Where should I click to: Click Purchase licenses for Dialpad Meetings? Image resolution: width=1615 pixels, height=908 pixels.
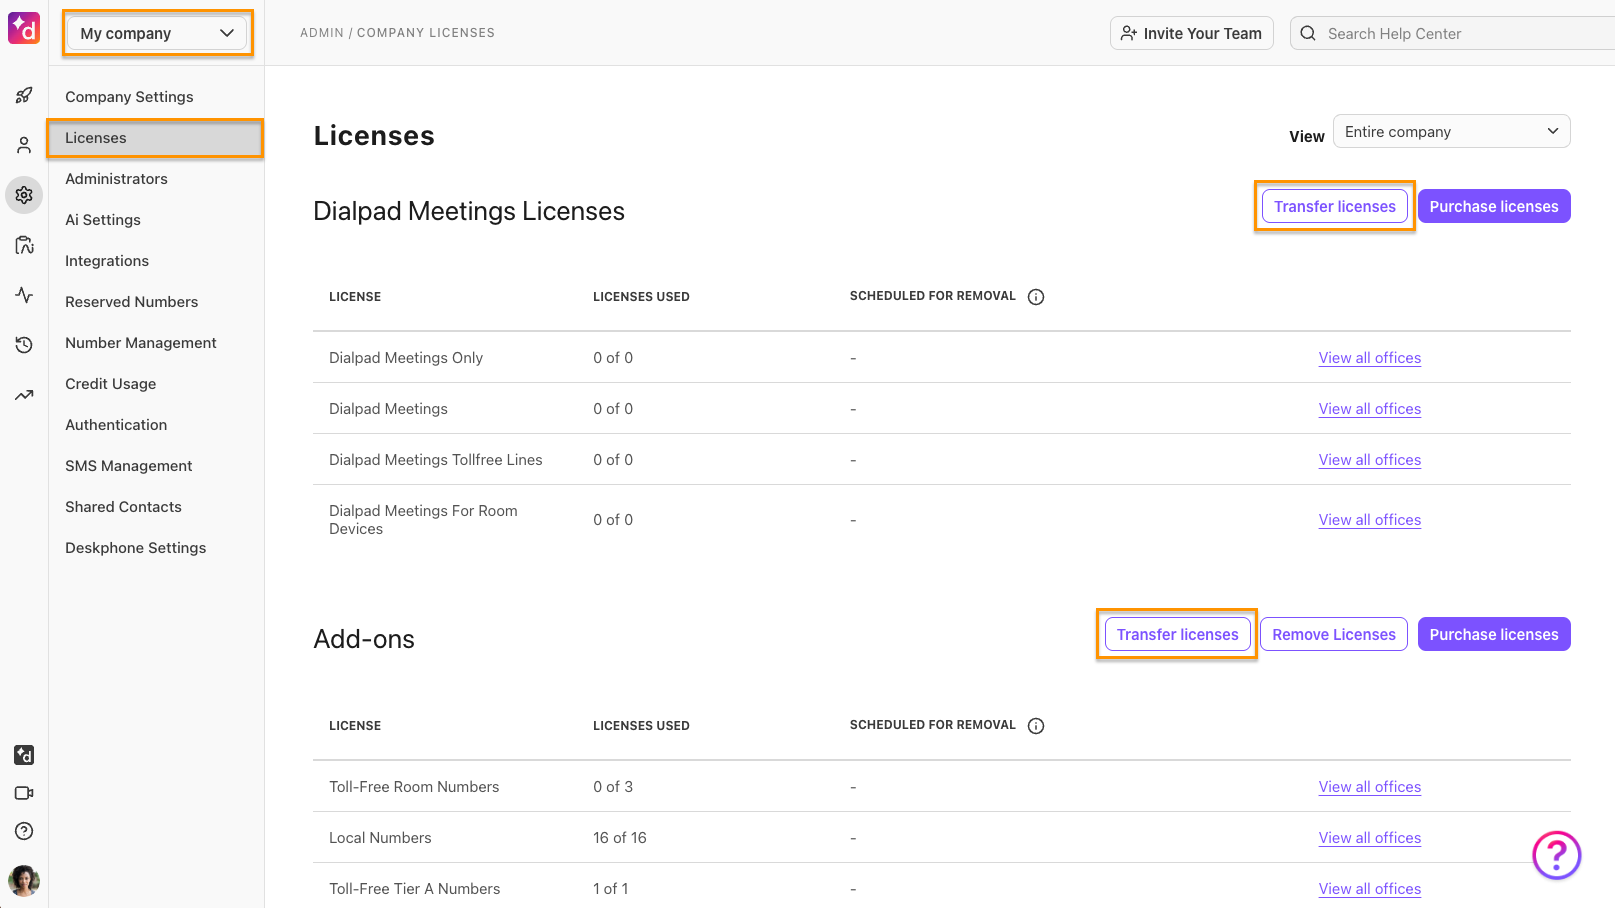point(1494,206)
